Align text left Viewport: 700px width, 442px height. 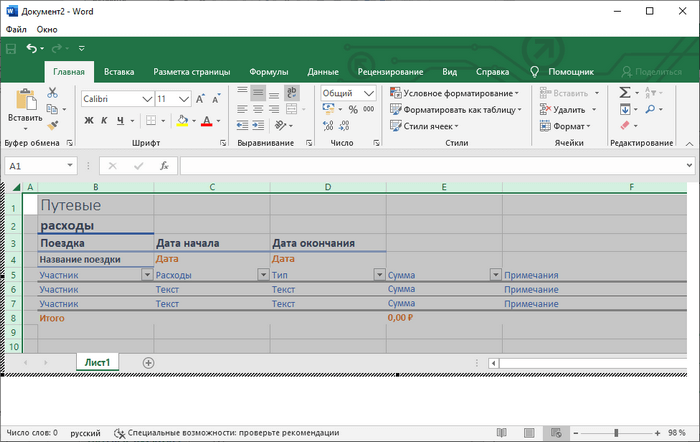pyautogui.click(x=242, y=109)
